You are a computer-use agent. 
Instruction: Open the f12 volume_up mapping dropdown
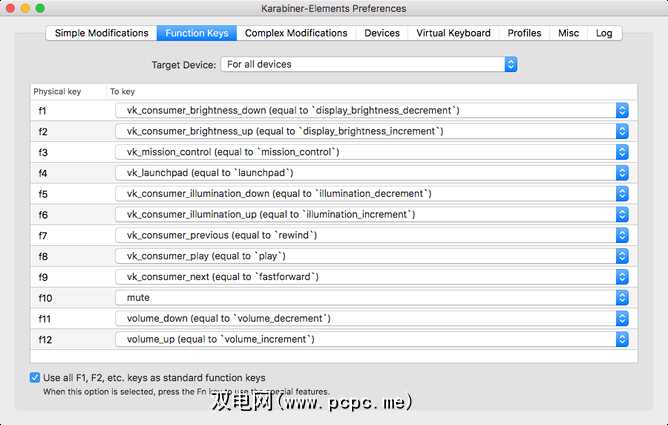(372, 339)
